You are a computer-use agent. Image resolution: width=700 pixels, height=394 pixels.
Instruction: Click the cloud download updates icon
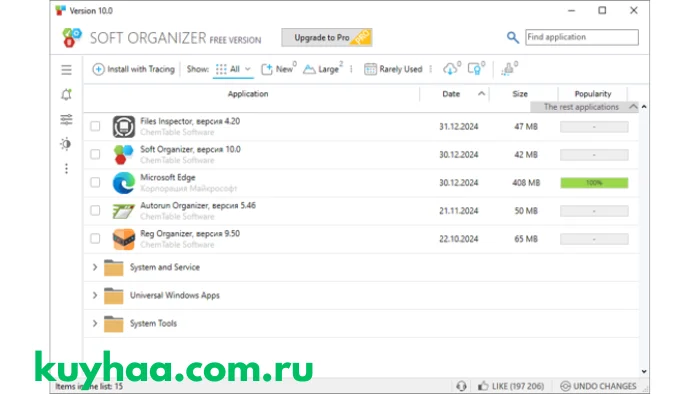[x=451, y=69]
